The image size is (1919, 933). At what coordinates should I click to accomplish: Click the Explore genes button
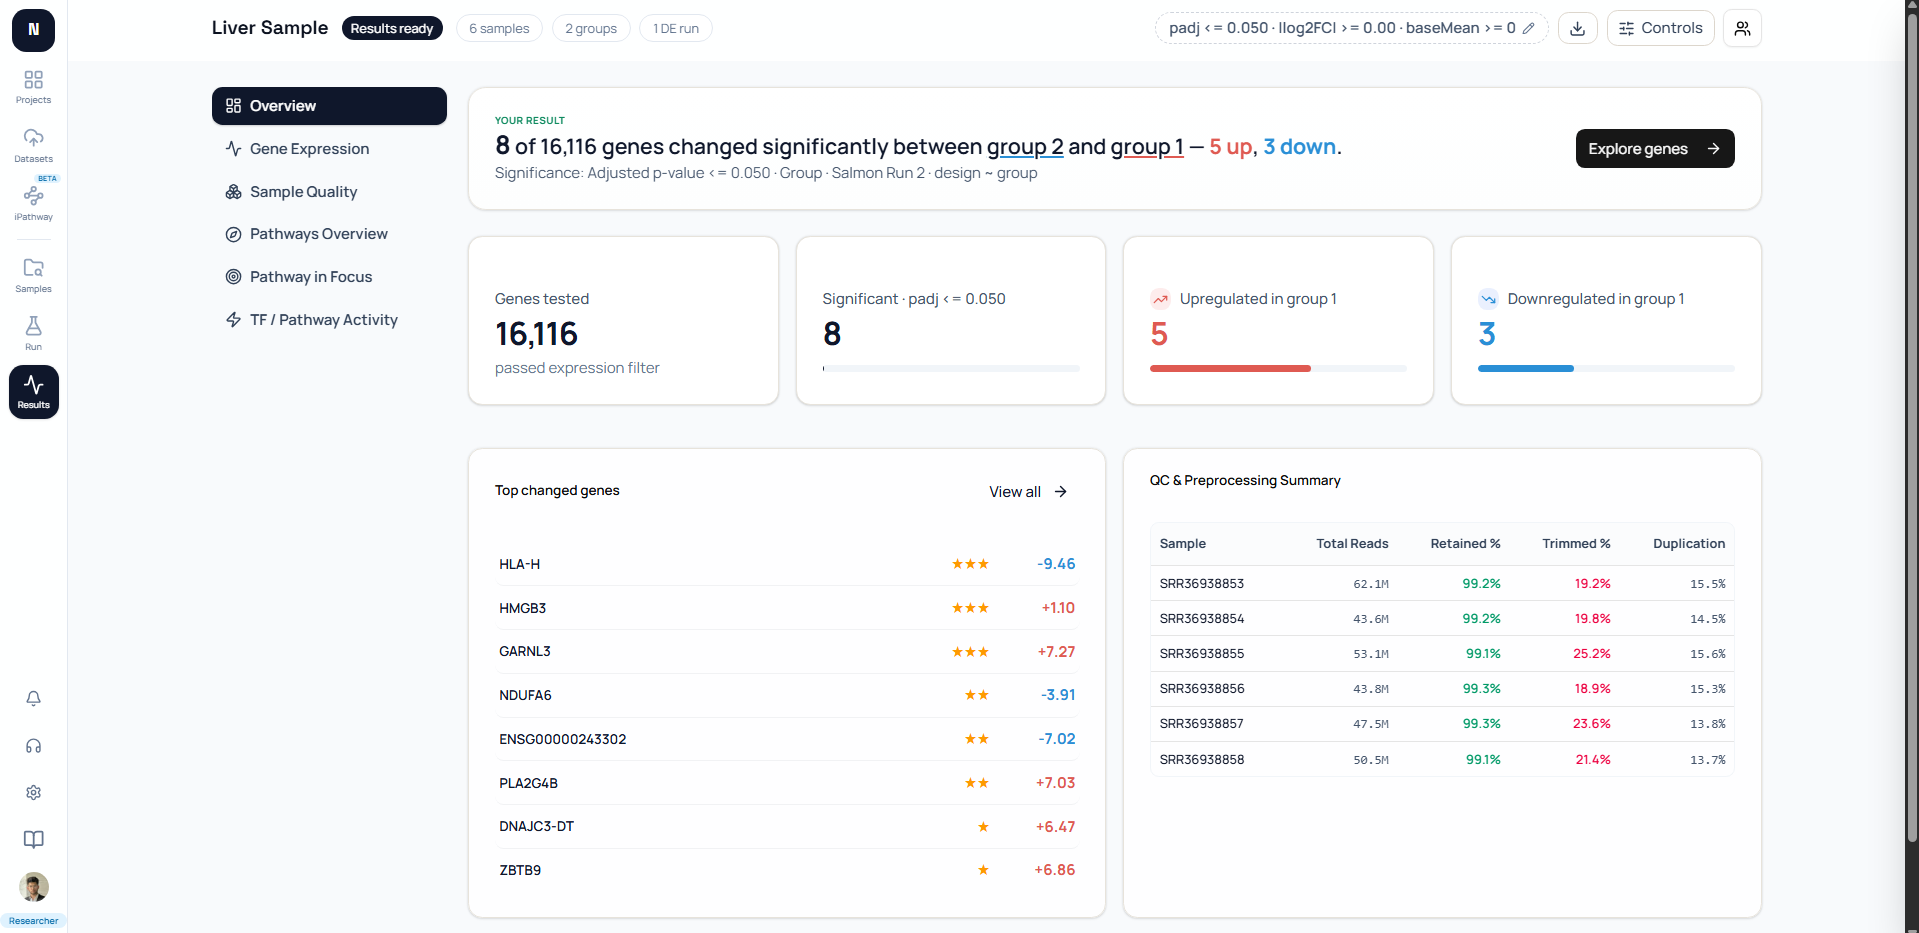click(x=1654, y=149)
